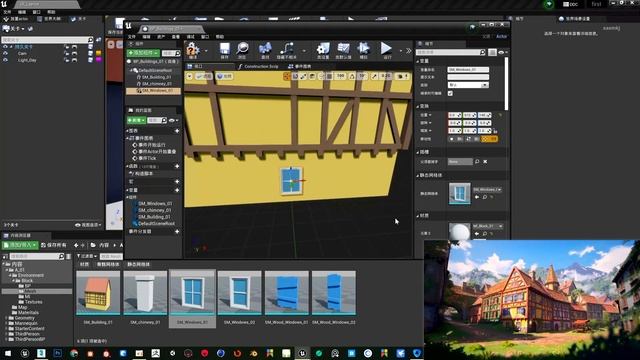Open the category dropdown in variable details
Viewport: 640px width, 360px height.
click(x=468, y=85)
